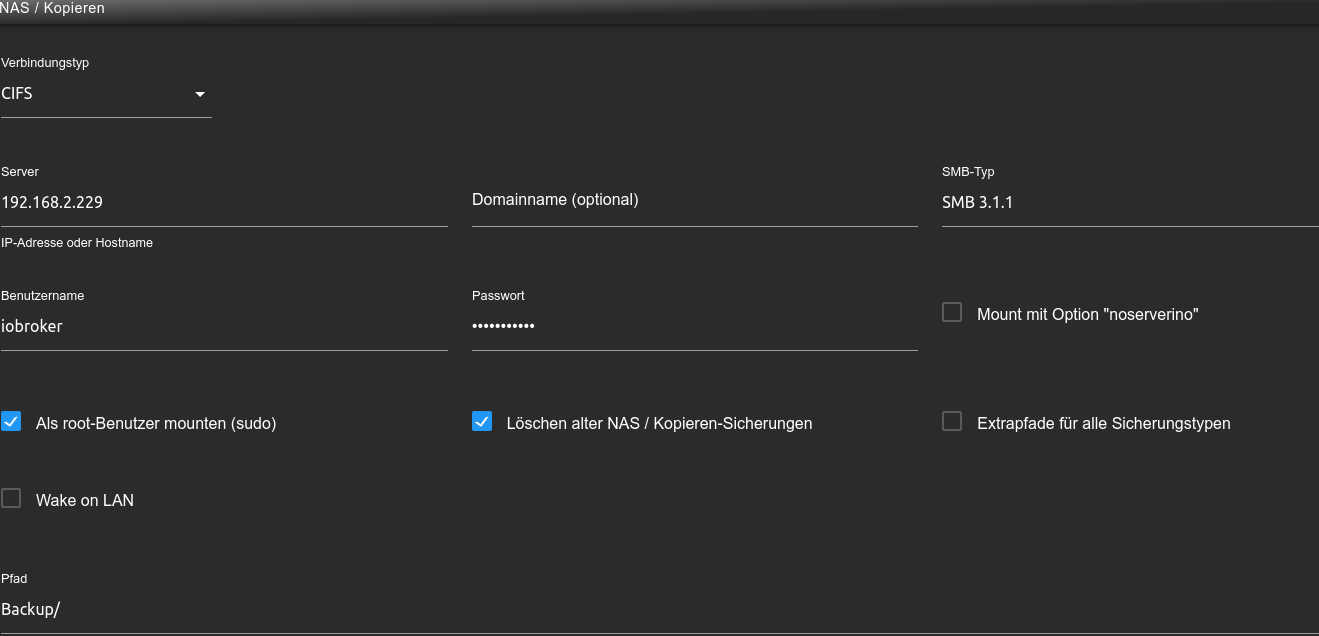Open the Verbindungstyp dropdown arrow
This screenshot has width=1319, height=636.
tap(200, 94)
